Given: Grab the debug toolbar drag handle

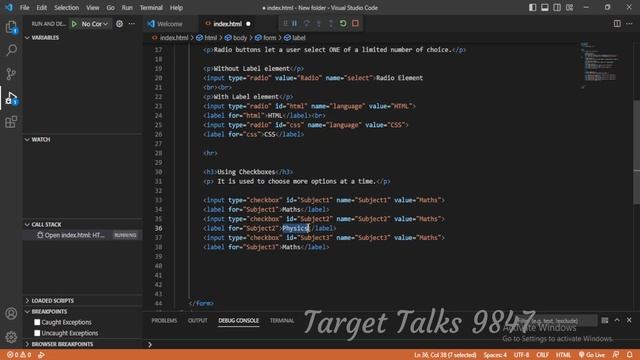Looking at the screenshot, I should [285, 23].
